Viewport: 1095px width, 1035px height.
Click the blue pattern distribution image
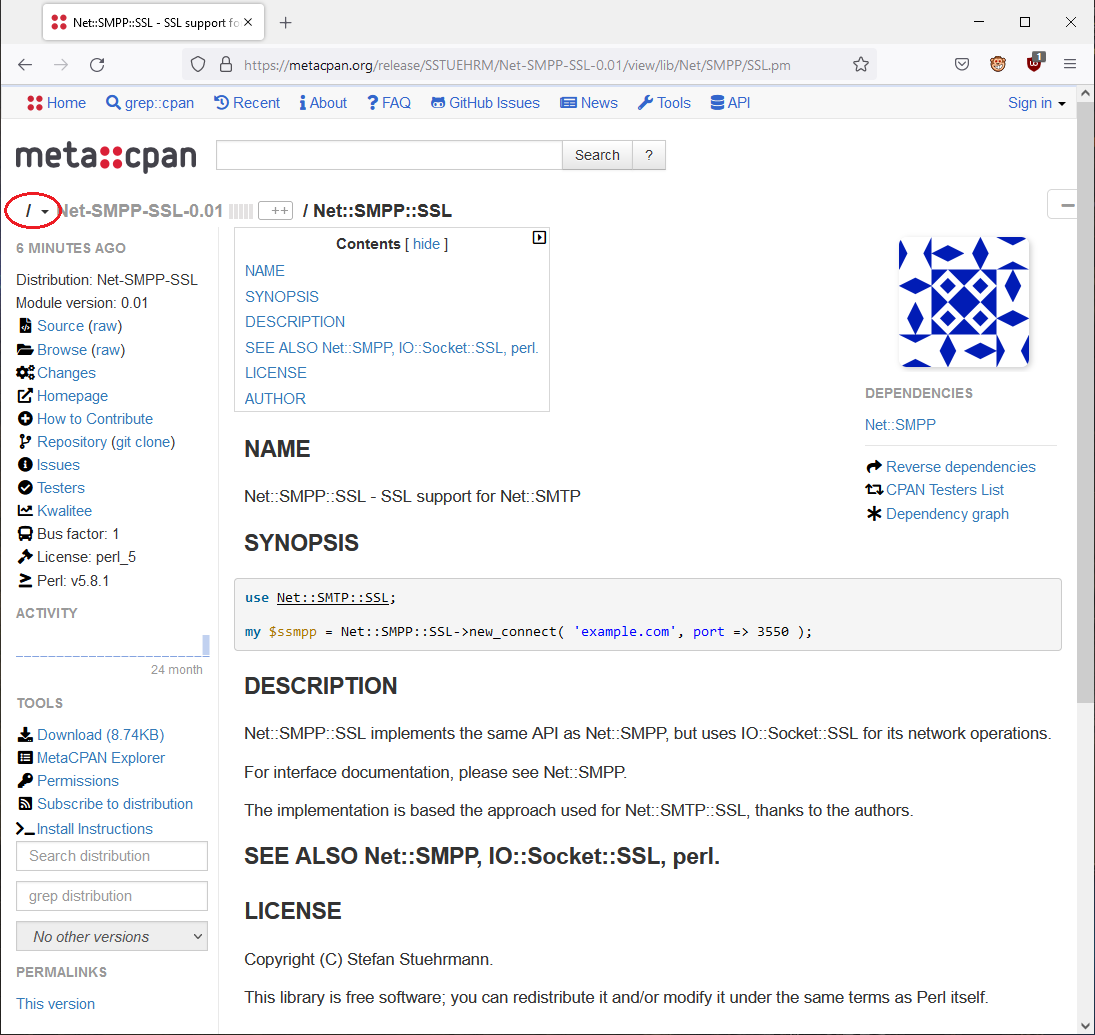pyautogui.click(x=963, y=301)
